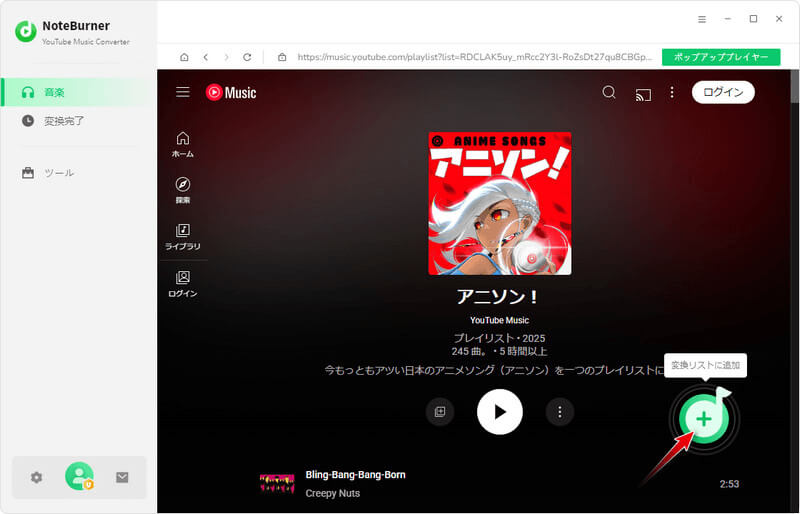800x514 pixels.
Task: Open the user account avatar icon
Action: click(x=79, y=476)
